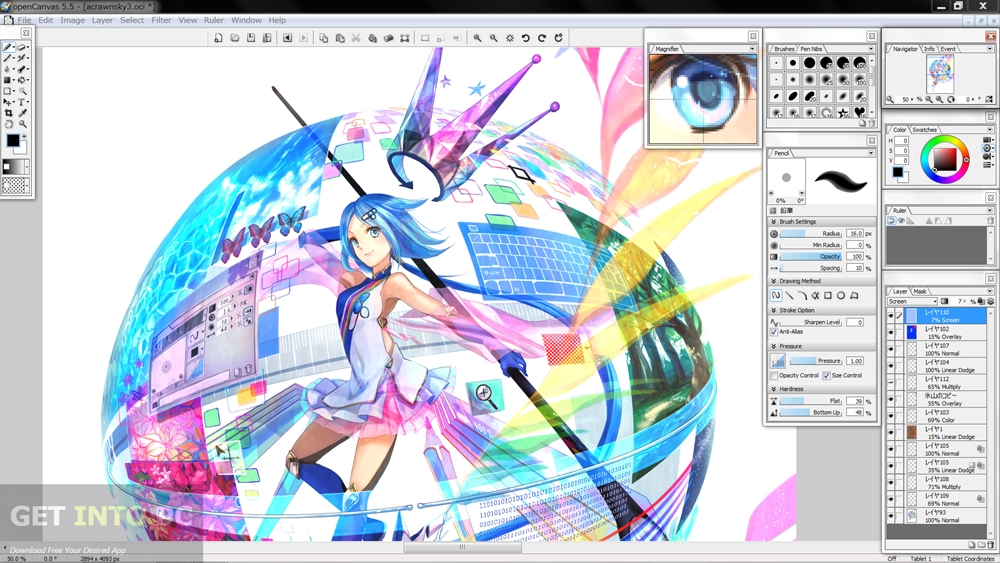Viewport: 1000px width, 563px height.
Task: Switch to the Mask tab
Action: pyautogui.click(x=920, y=291)
